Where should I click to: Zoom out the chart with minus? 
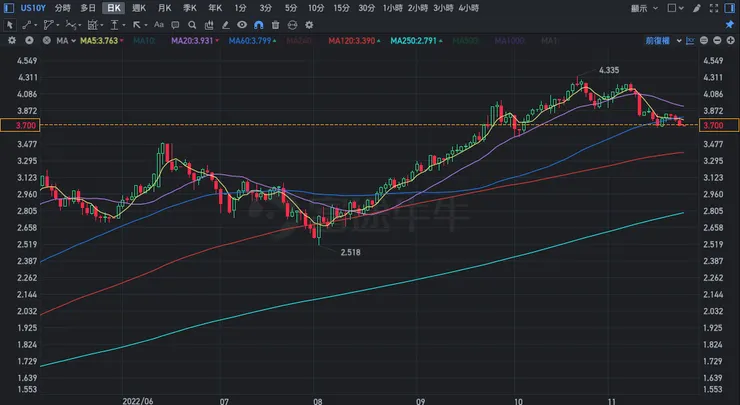coord(717,41)
